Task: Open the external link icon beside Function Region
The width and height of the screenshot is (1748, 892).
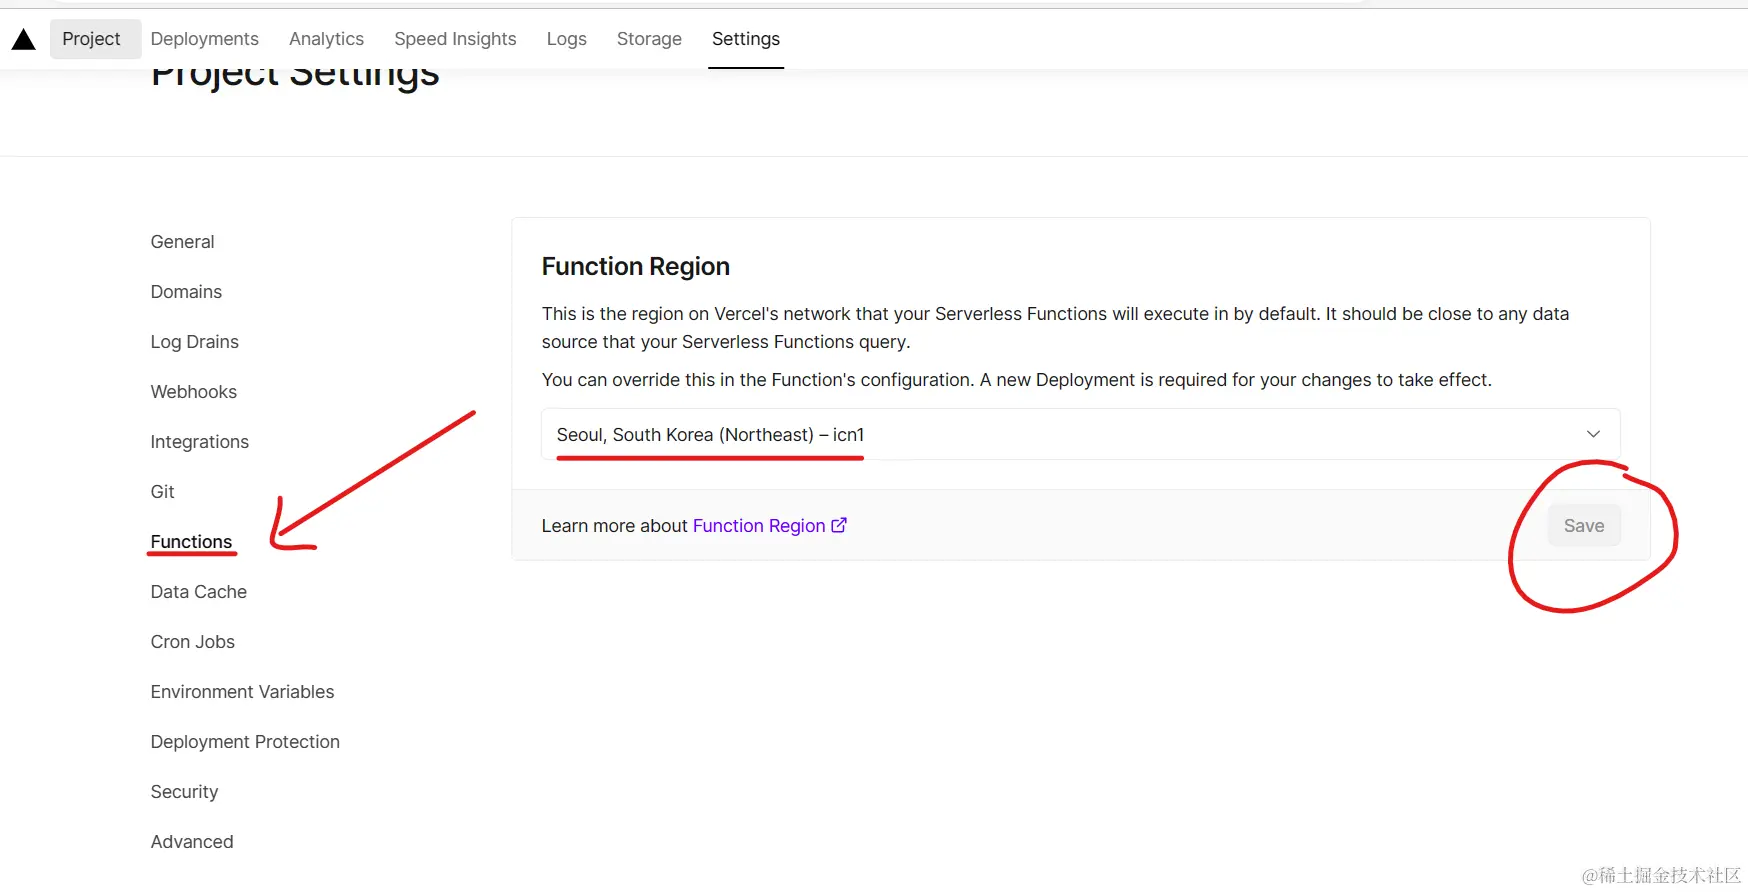Action: tap(839, 525)
